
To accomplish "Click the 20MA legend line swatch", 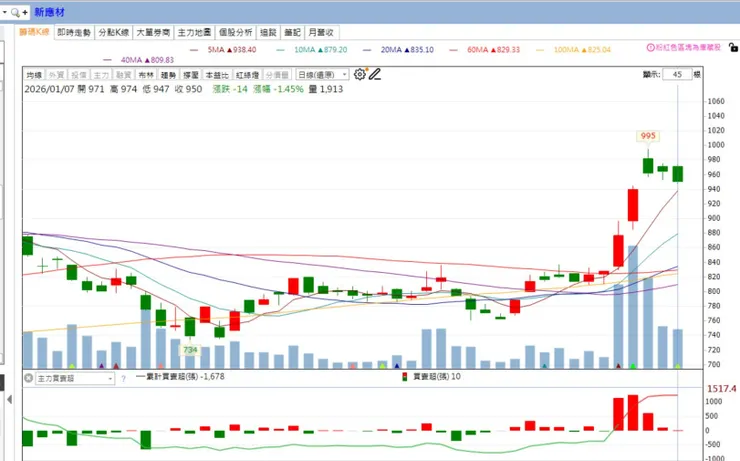I will pos(367,50).
